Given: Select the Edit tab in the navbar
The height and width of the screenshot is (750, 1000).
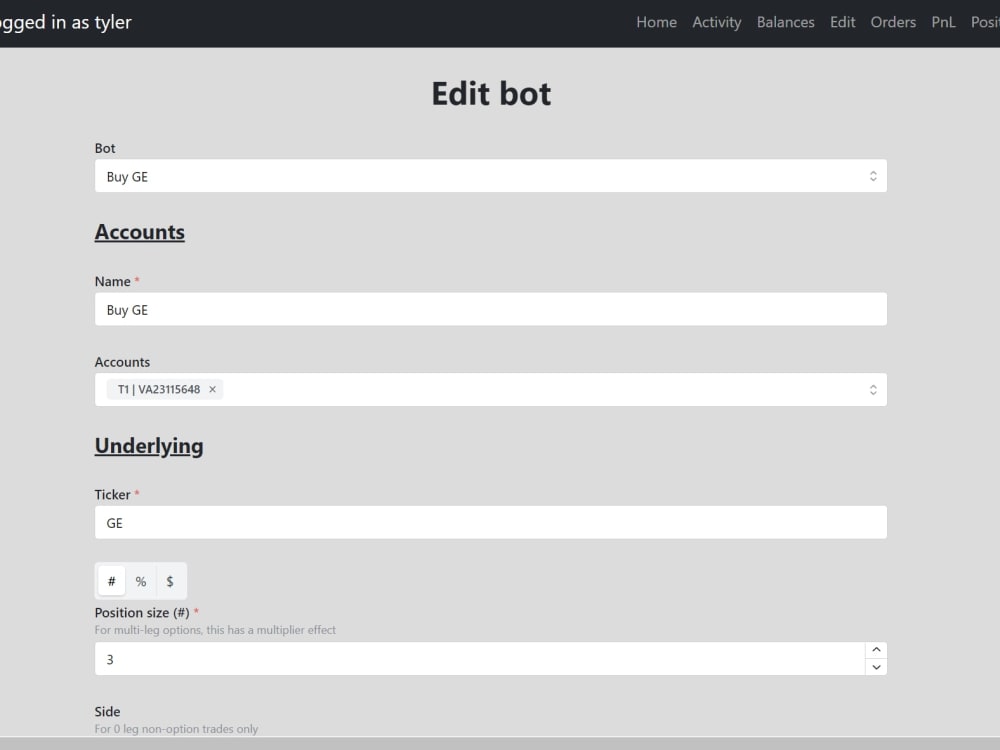Looking at the screenshot, I should click(x=842, y=22).
